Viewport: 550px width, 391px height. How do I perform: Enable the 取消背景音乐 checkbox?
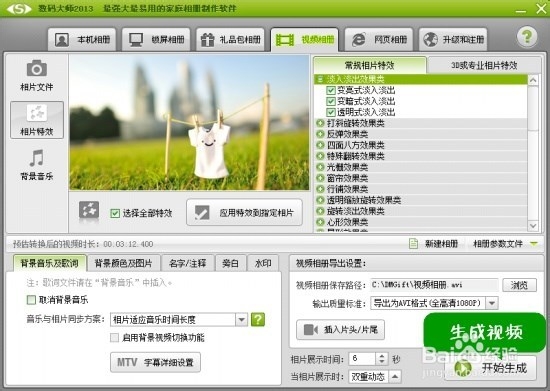[x=31, y=300]
